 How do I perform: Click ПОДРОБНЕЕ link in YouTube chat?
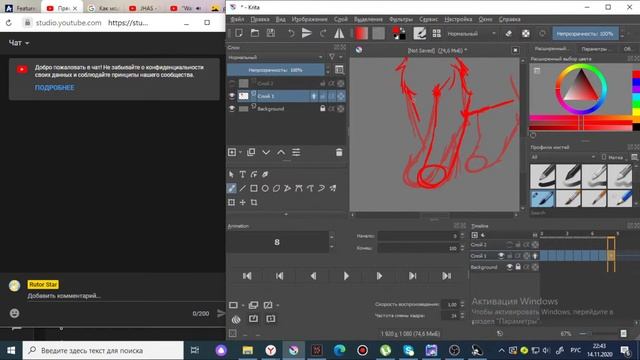pyautogui.click(x=55, y=88)
